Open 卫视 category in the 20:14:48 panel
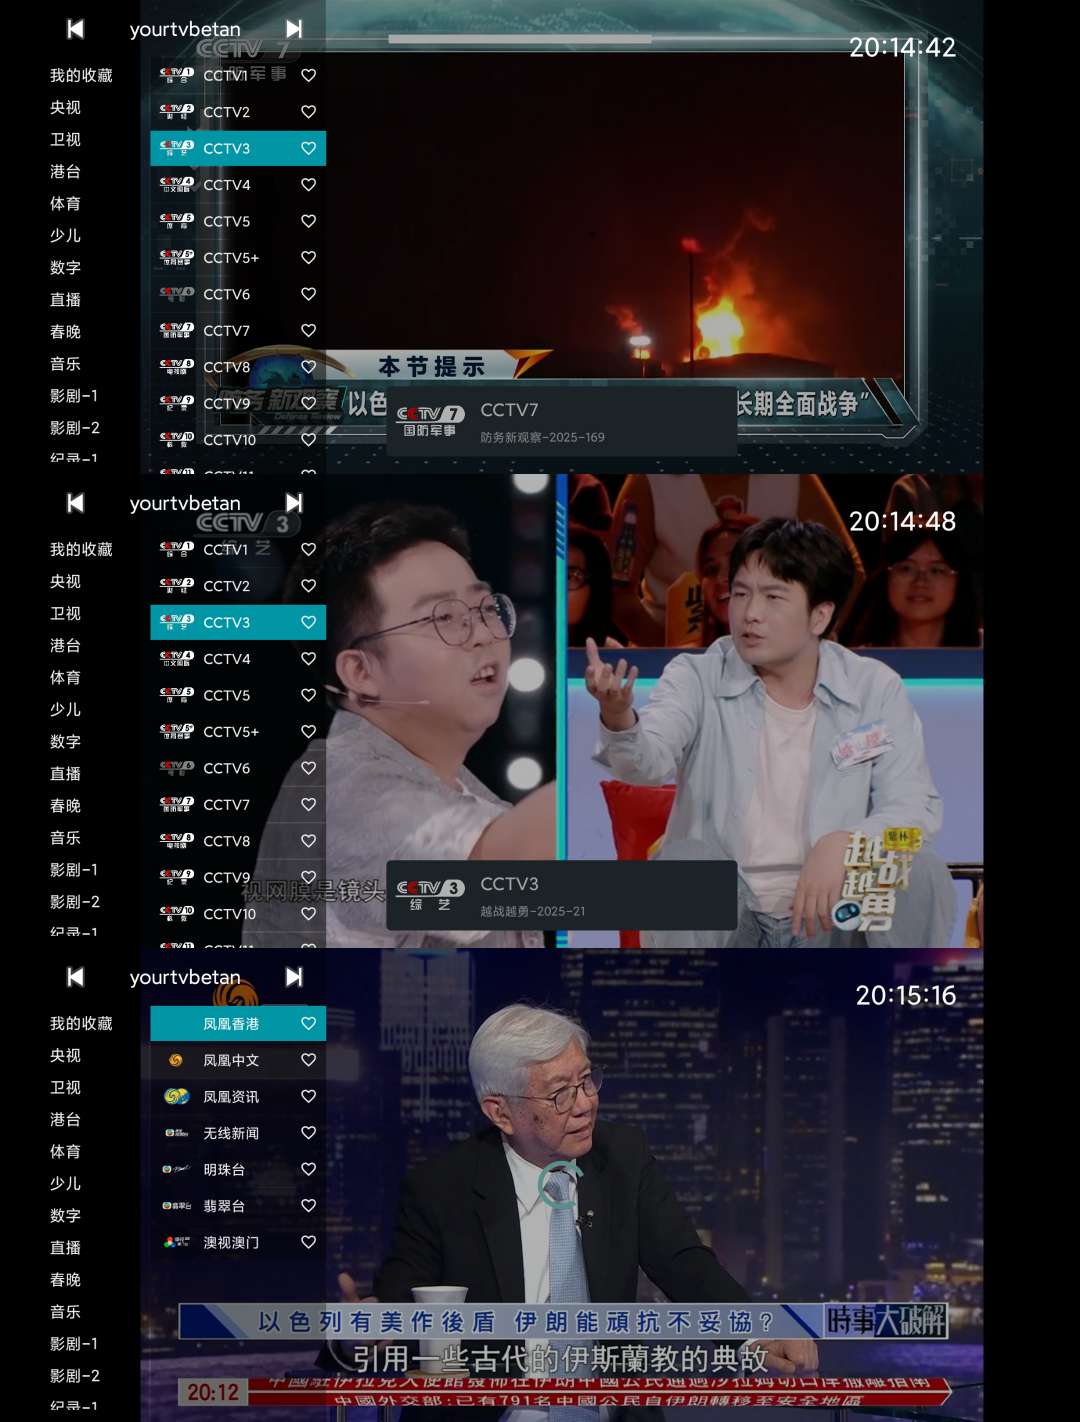This screenshot has height=1422, width=1080. pyautogui.click(x=65, y=614)
